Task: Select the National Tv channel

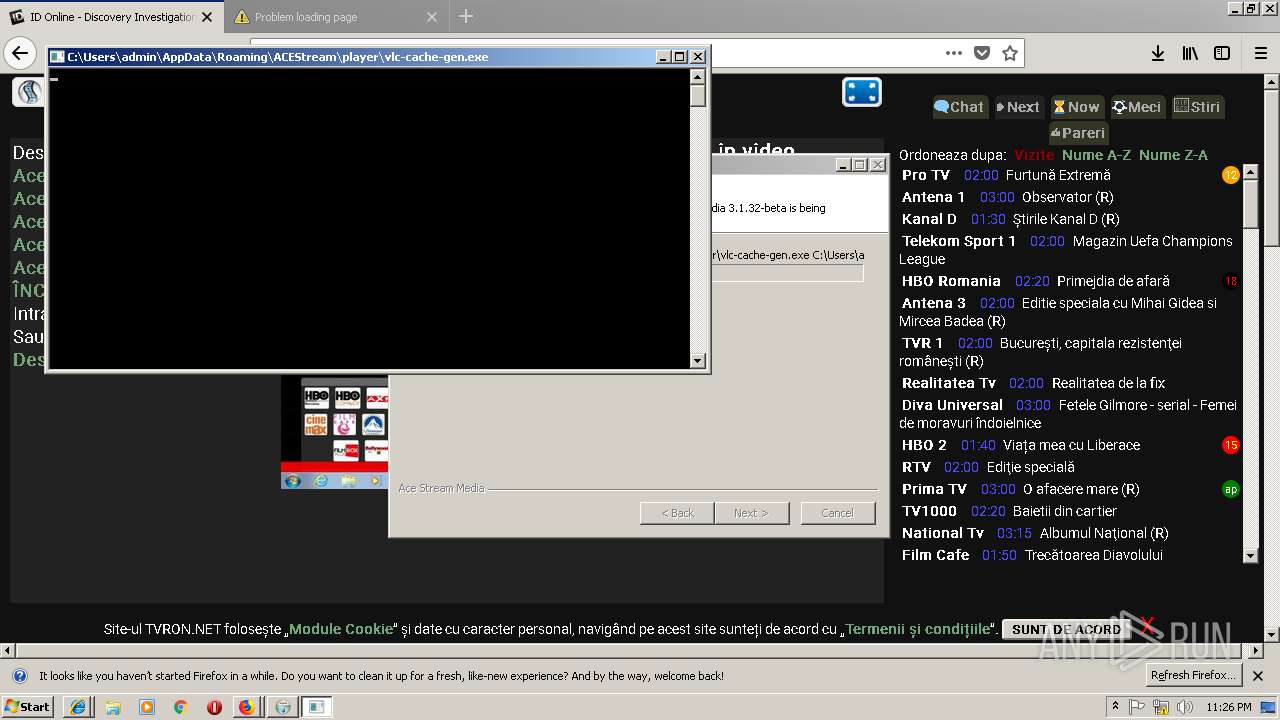Action: pos(943,533)
